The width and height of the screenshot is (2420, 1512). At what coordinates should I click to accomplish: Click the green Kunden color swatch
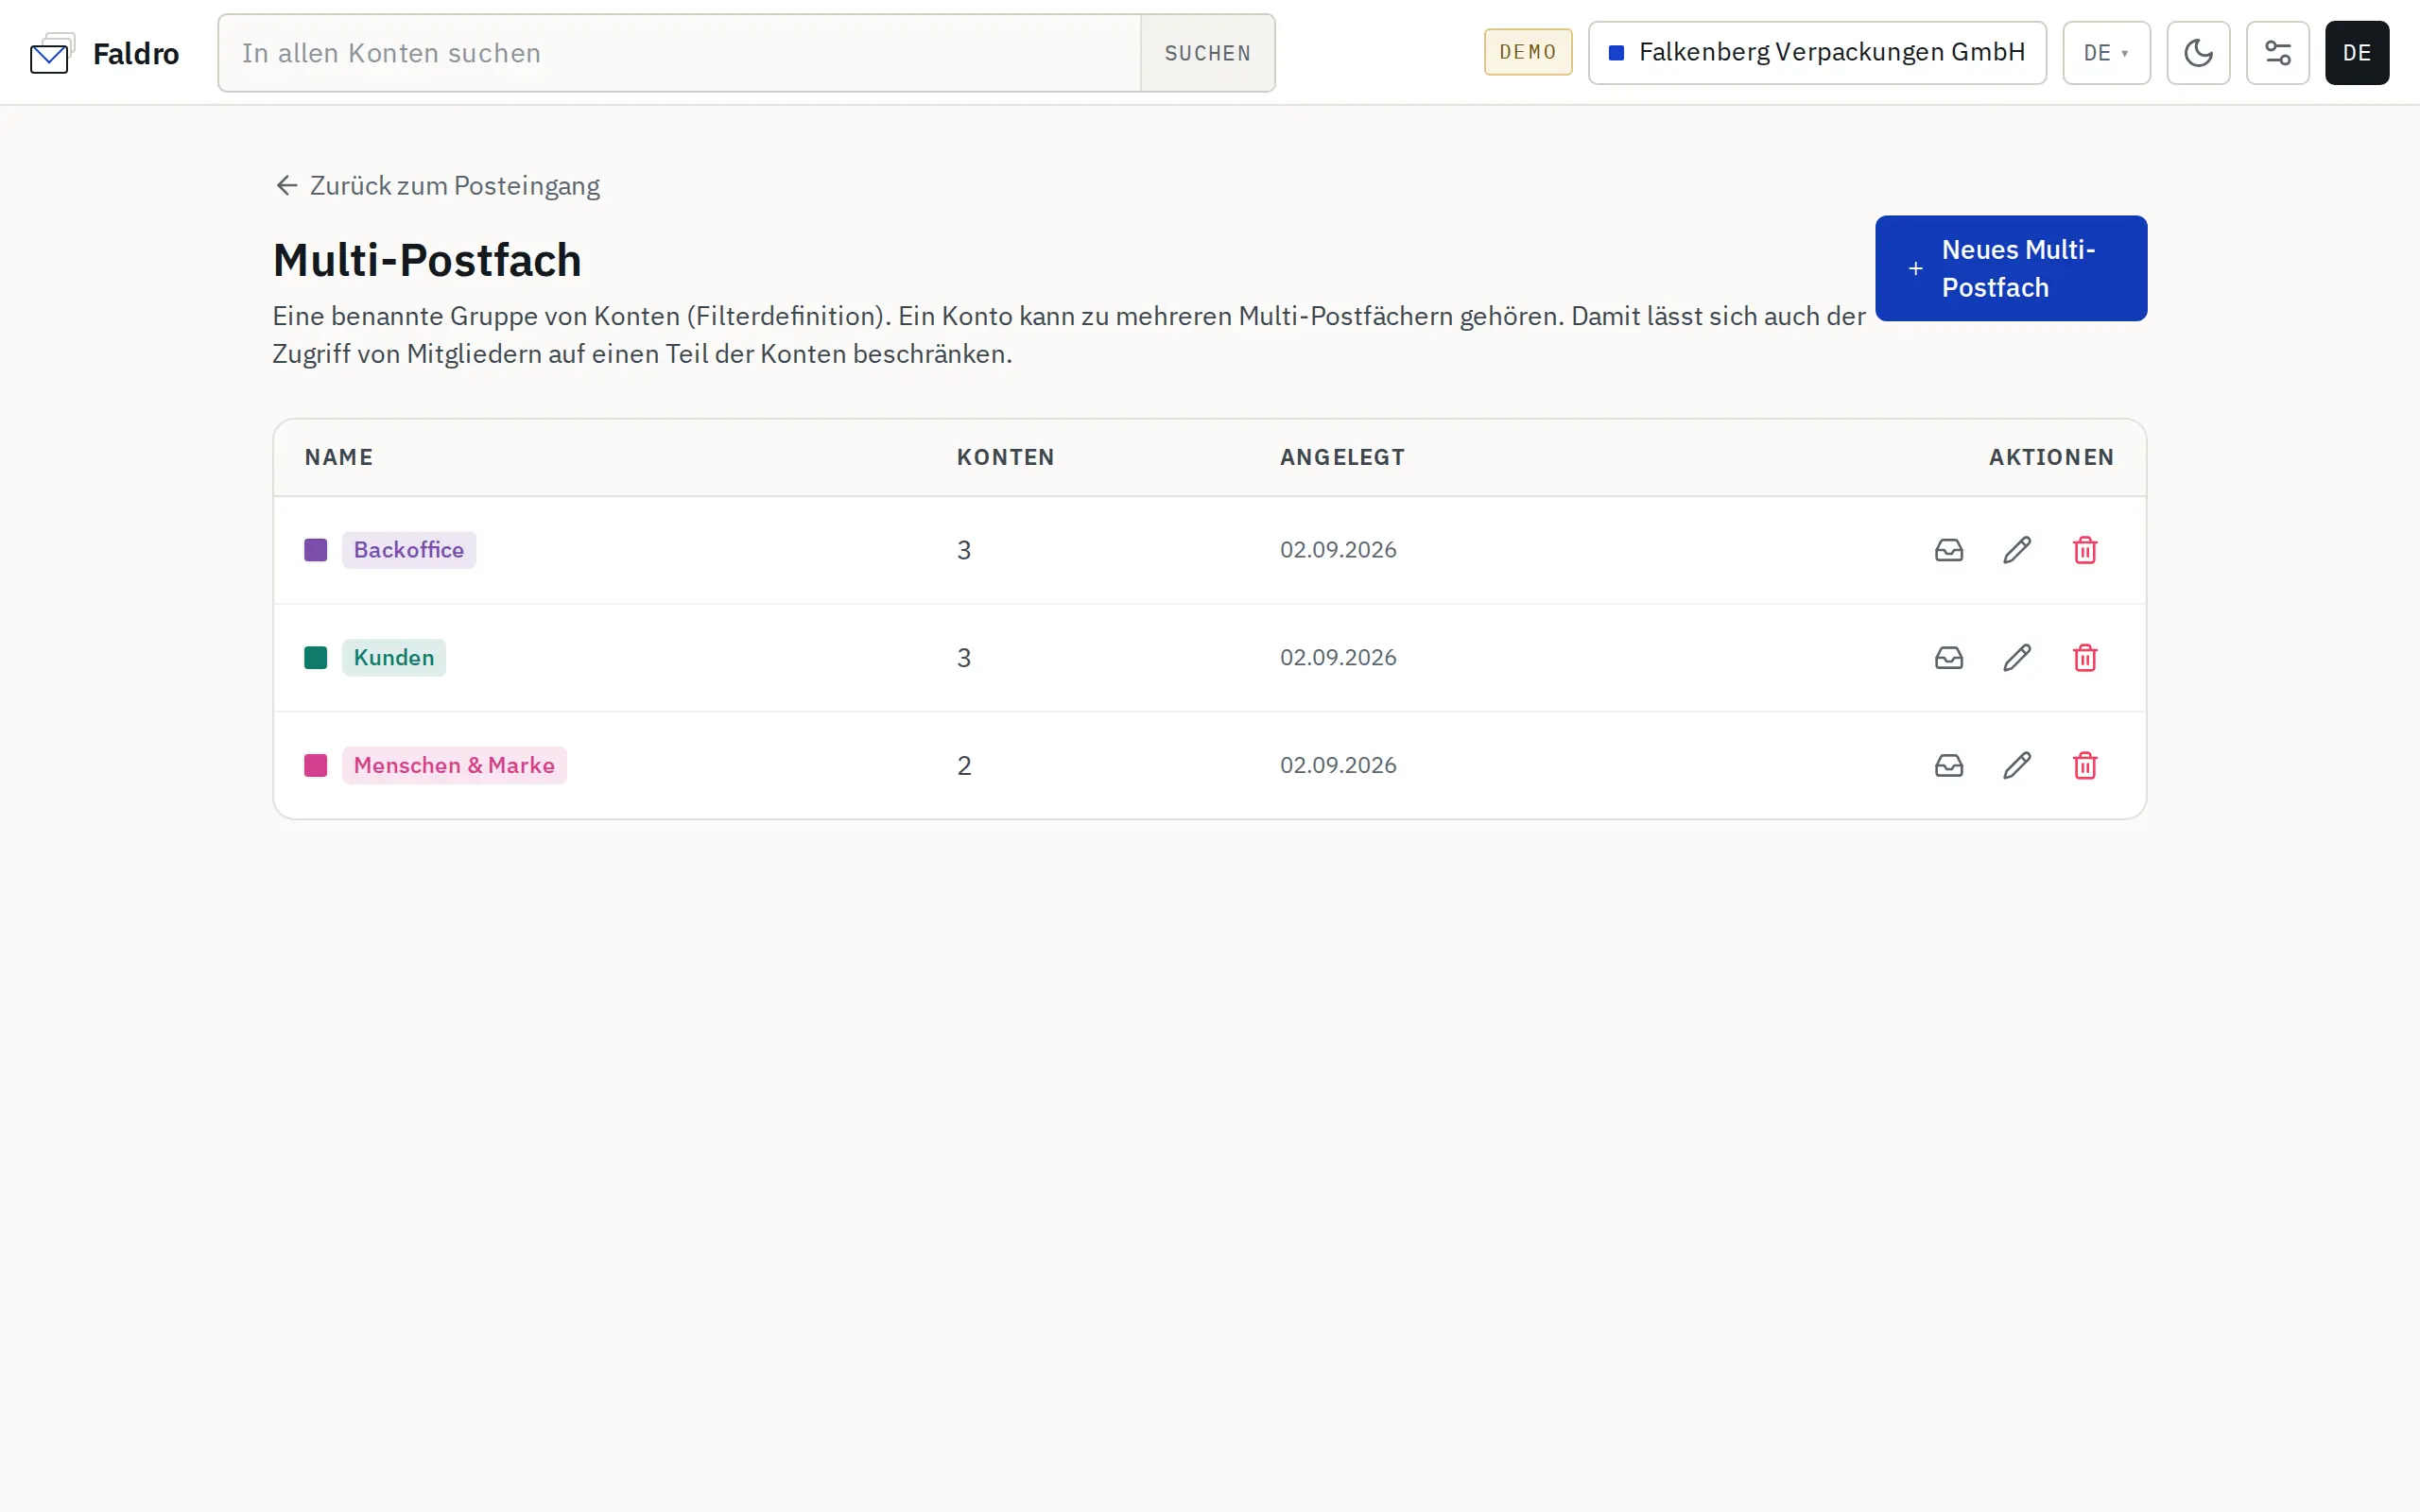coord(316,658)
